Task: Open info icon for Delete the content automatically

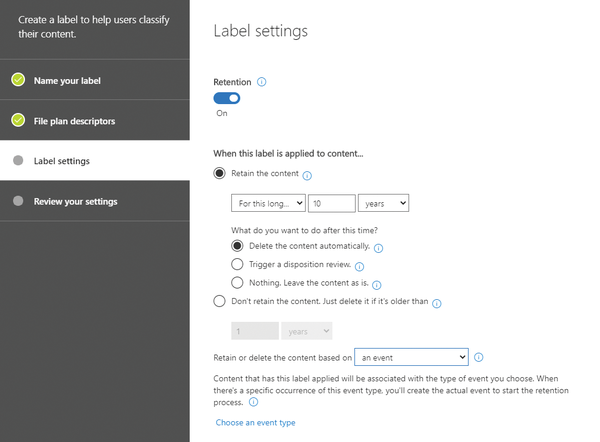Action: click(x=378, y=248)
